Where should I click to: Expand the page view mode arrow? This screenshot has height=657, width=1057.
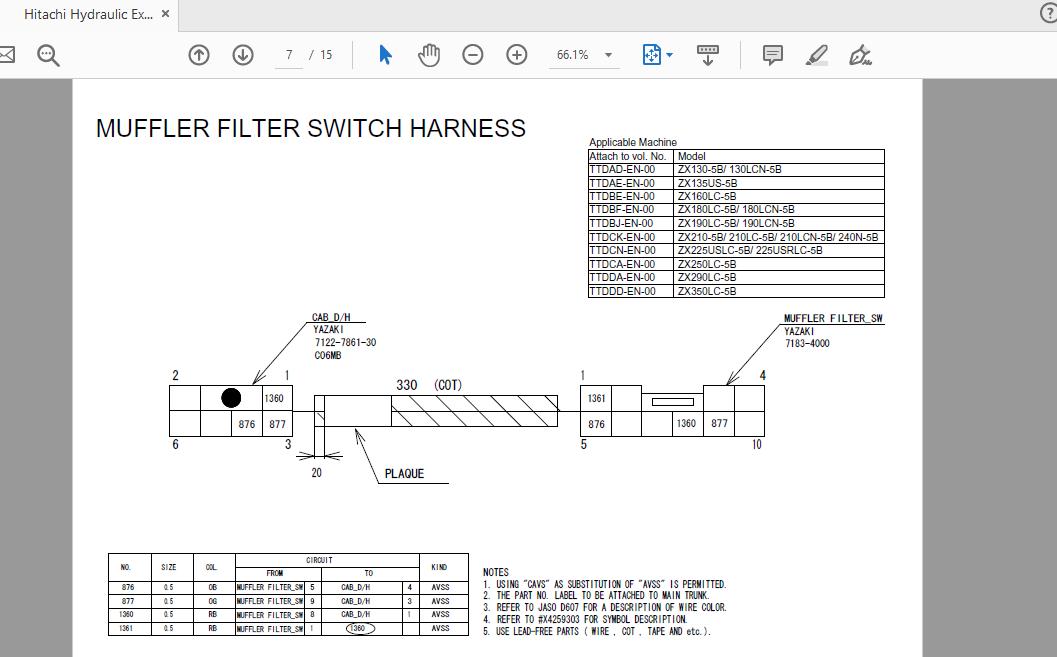668,55
